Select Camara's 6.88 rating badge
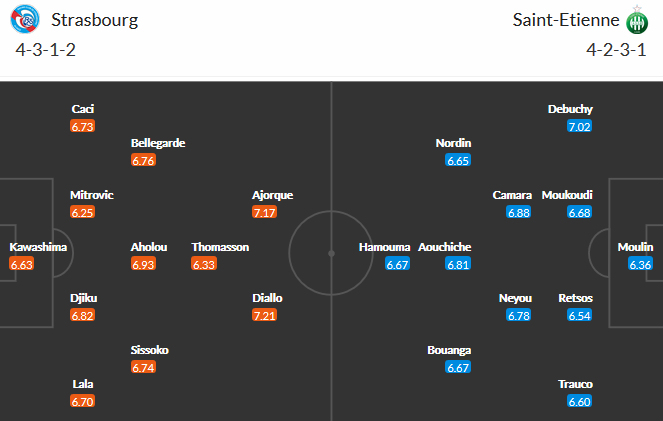The height and width of the screenshot is (421, 663). click(518, 212)
